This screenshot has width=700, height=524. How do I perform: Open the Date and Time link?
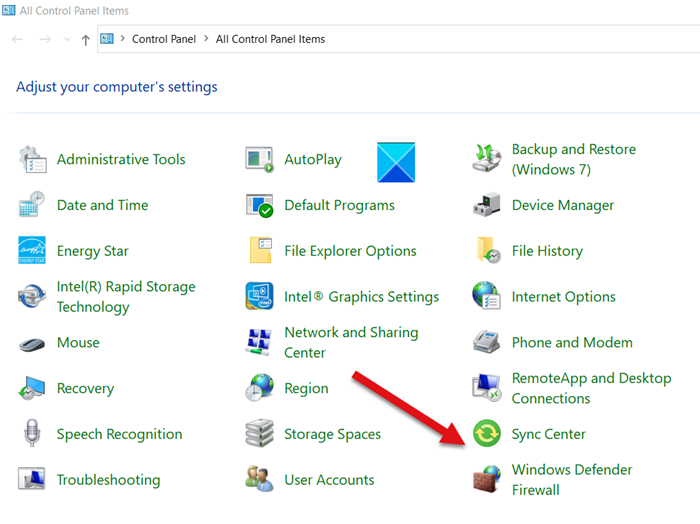(x=102, y=205)
